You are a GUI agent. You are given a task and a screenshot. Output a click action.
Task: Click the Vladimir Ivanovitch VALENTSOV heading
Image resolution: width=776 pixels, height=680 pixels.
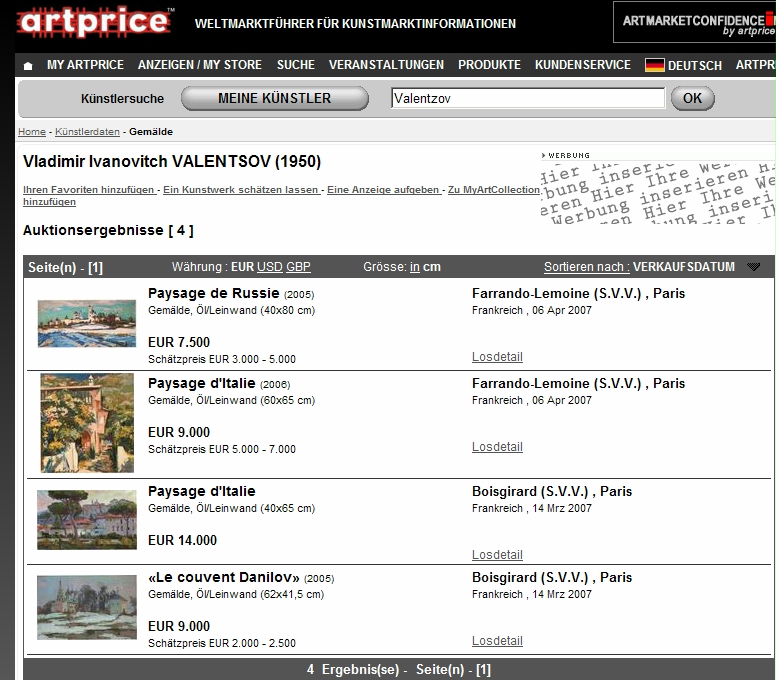(x=172, y=161)
